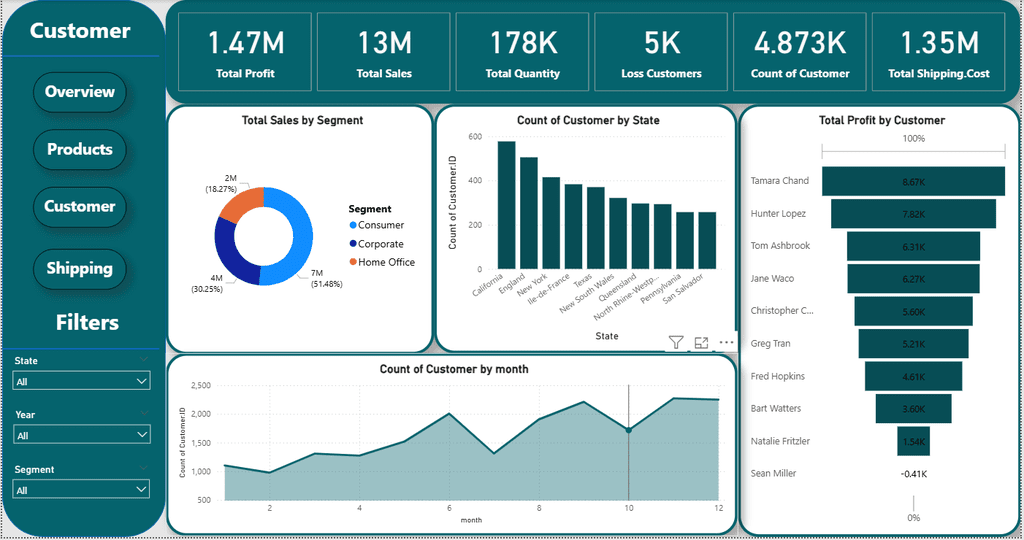Click the Segment slicer header chevron
1024x540 pixels.
(144, 468)
